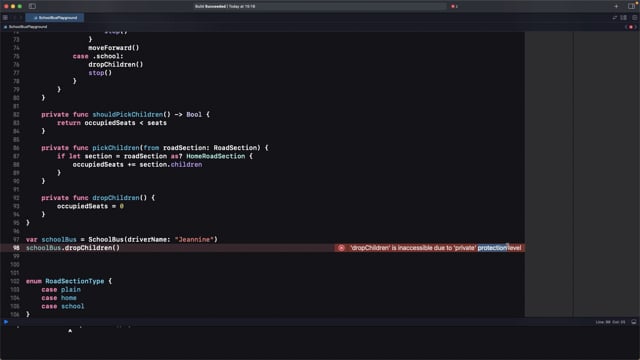Toggle the inspectors panel button
Image resolution: width=640 pixels, height=360 pixels.
631,6
